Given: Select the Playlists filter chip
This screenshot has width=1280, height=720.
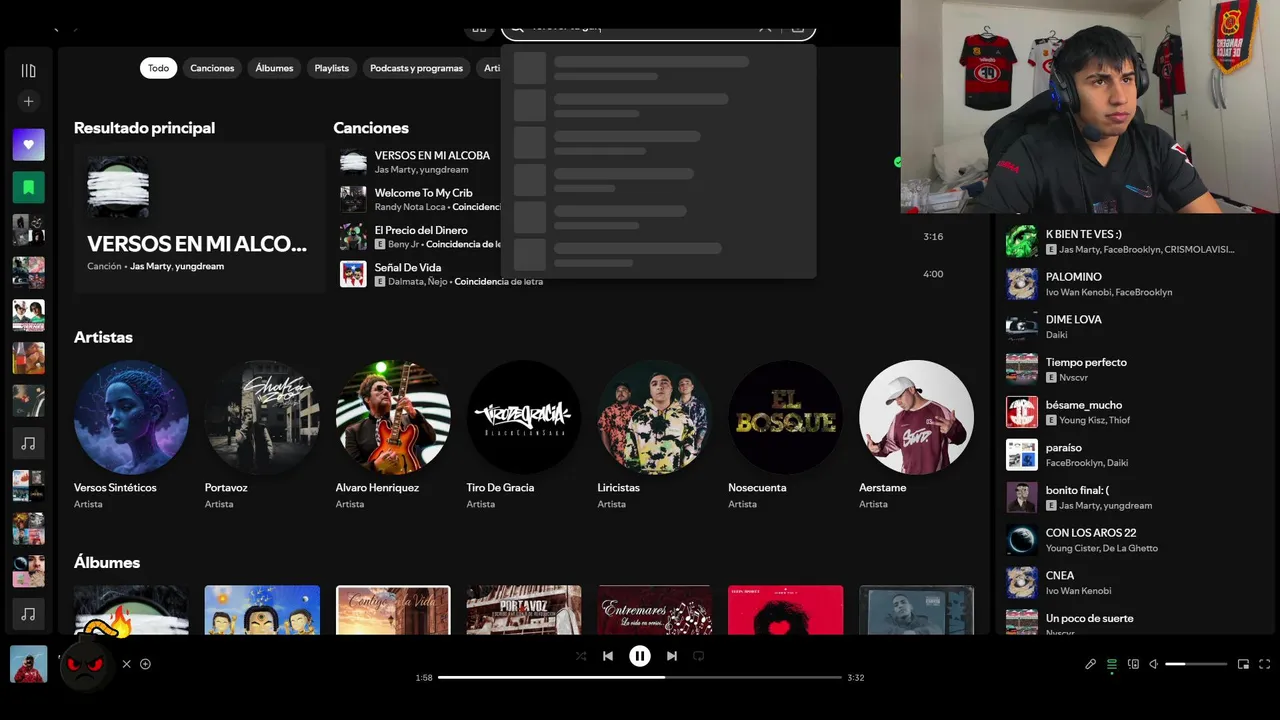Looking at the screenshot, I should point(332,68).
